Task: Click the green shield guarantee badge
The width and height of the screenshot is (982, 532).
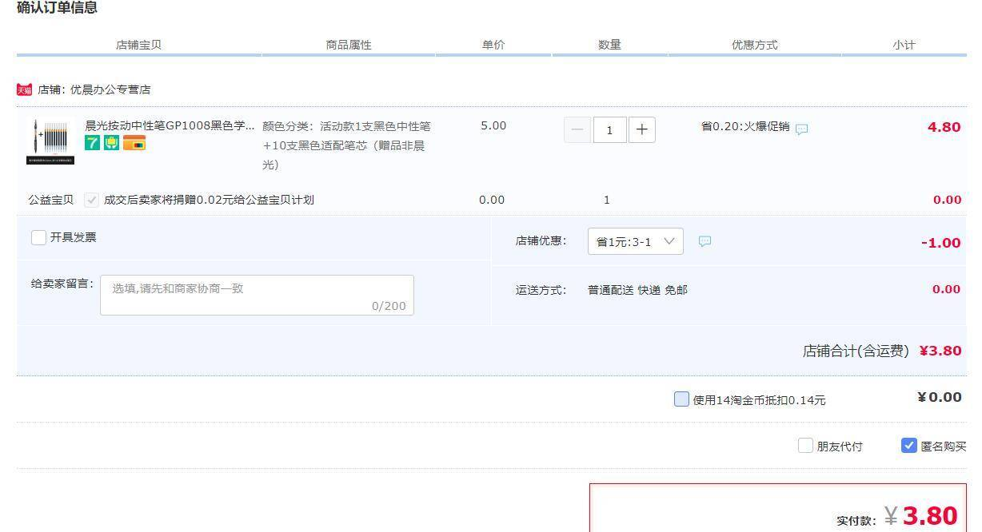Action: (x=111, y=144)
